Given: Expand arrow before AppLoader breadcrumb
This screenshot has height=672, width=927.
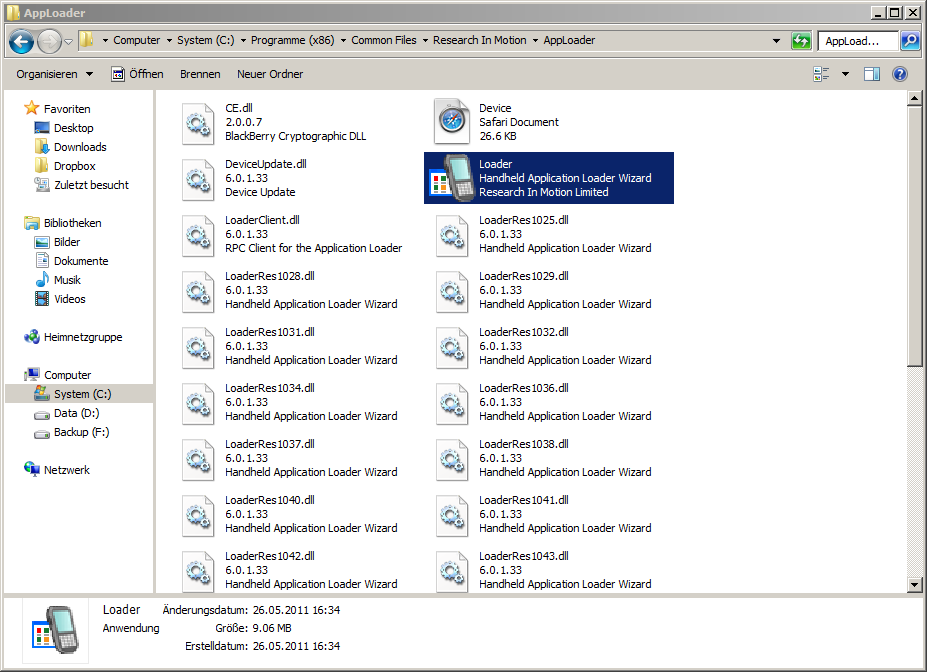Looking at the screenshot, I should click(536, 41).
